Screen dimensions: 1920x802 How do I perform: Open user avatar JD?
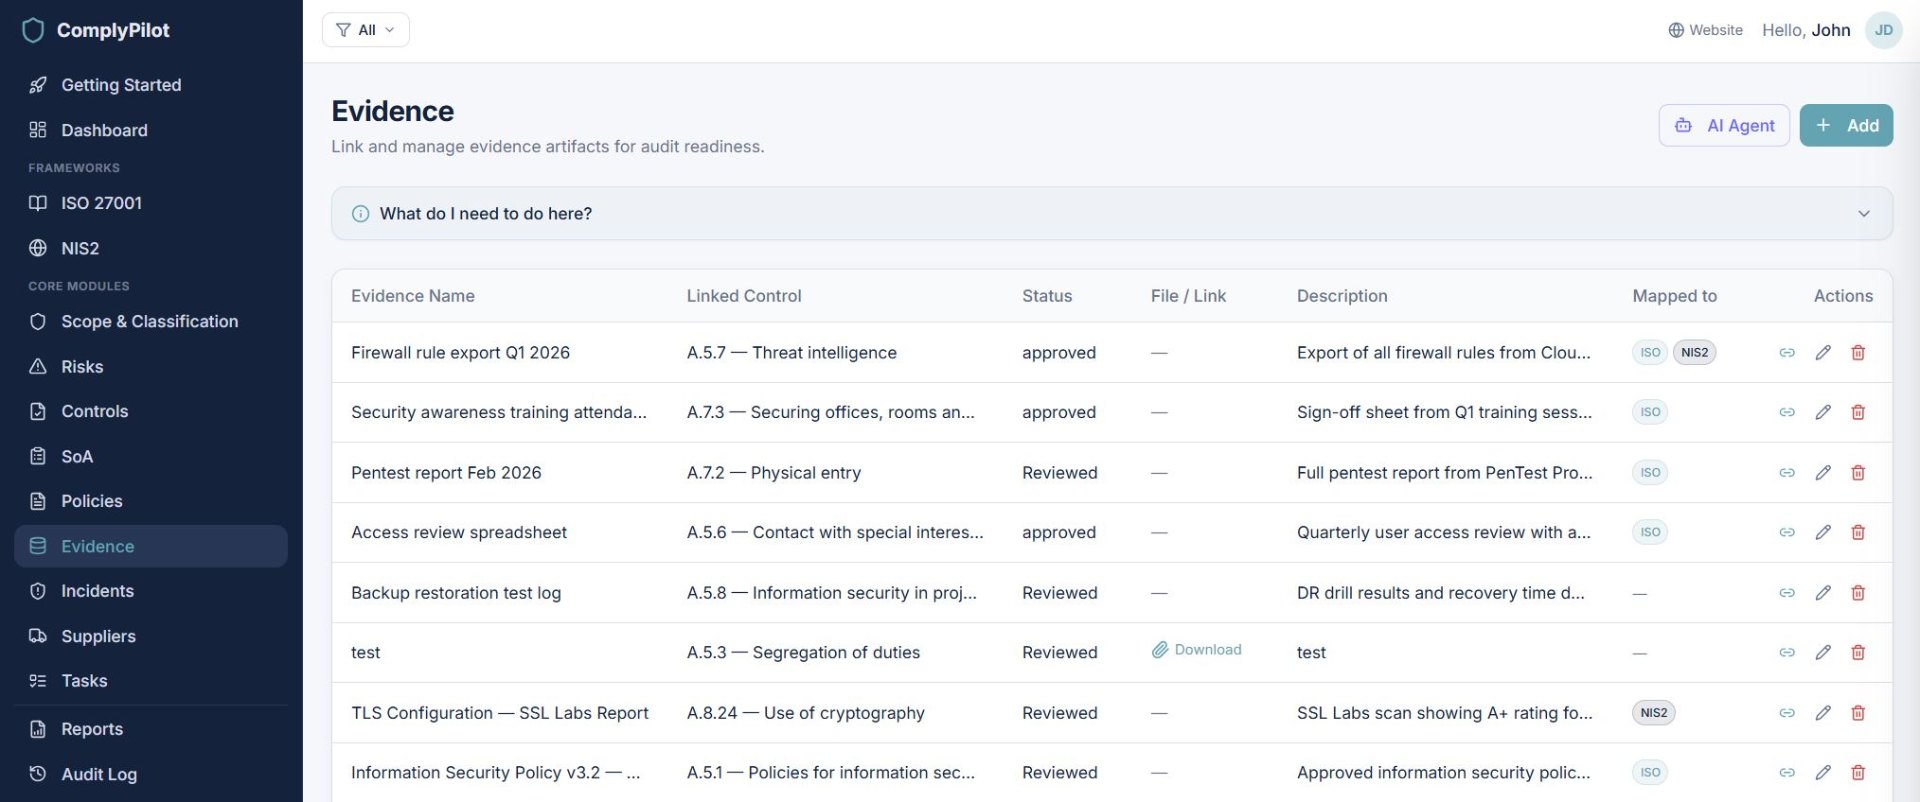click(1883, 30)
